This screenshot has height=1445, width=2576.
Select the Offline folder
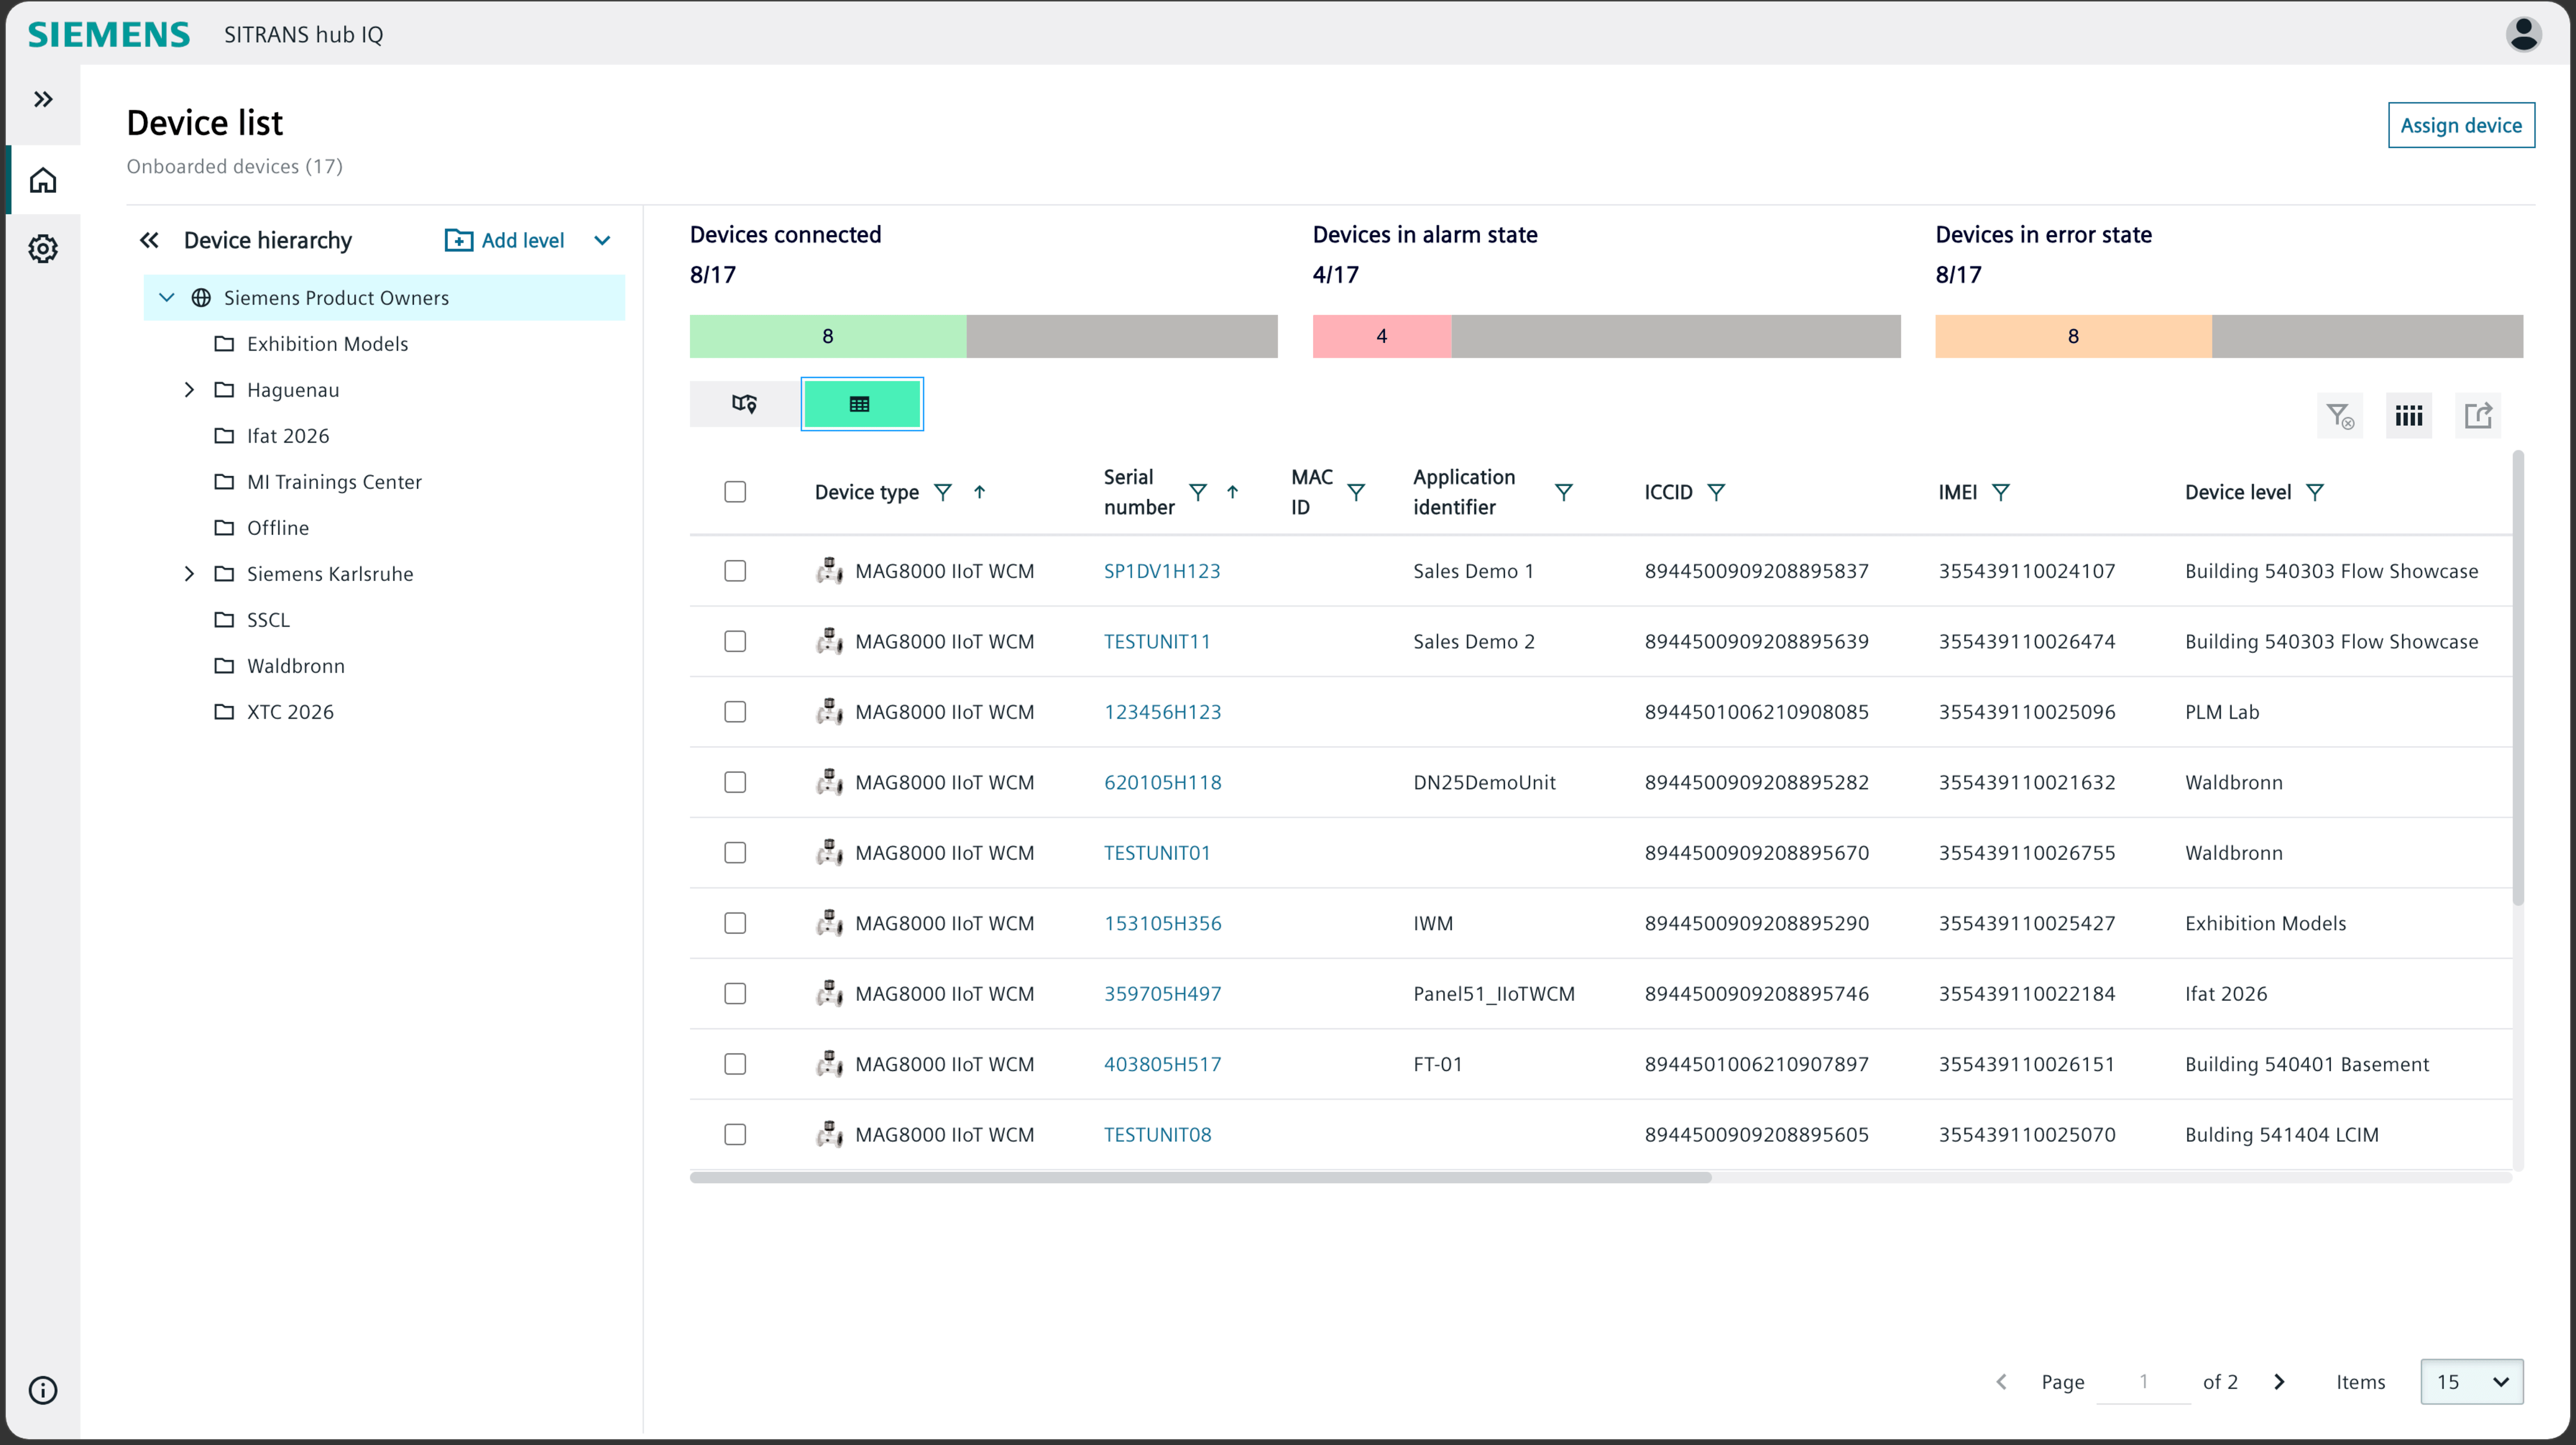[x=278, y=528]
